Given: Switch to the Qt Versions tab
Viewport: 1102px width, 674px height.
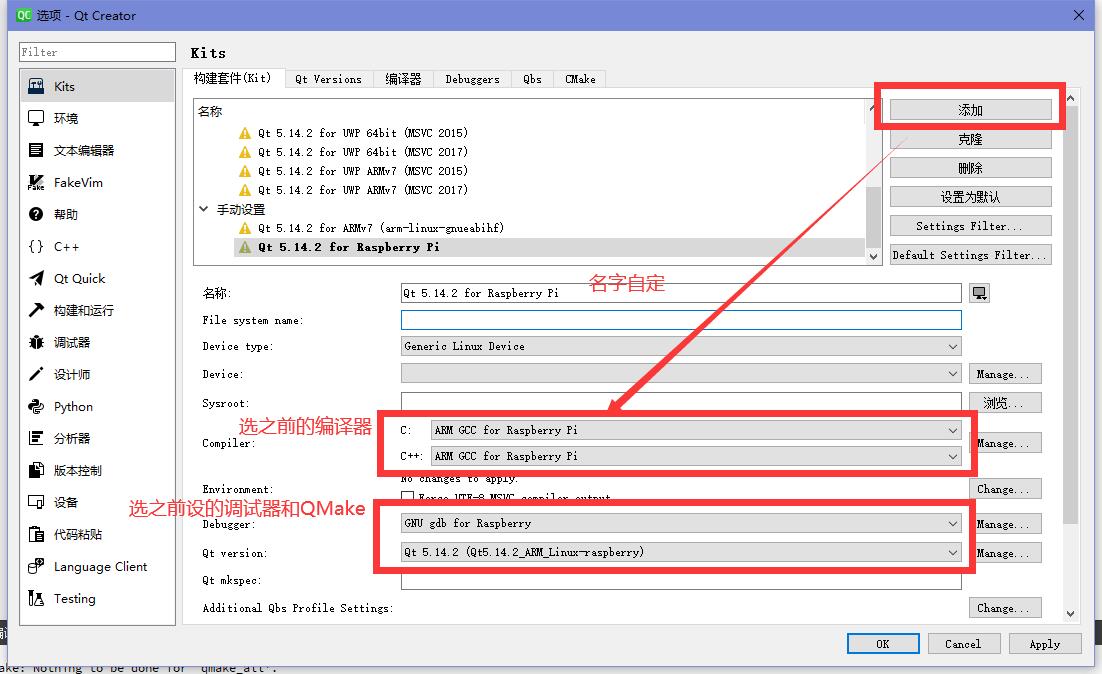Looking at the screenshot, I should click(328, 79).
